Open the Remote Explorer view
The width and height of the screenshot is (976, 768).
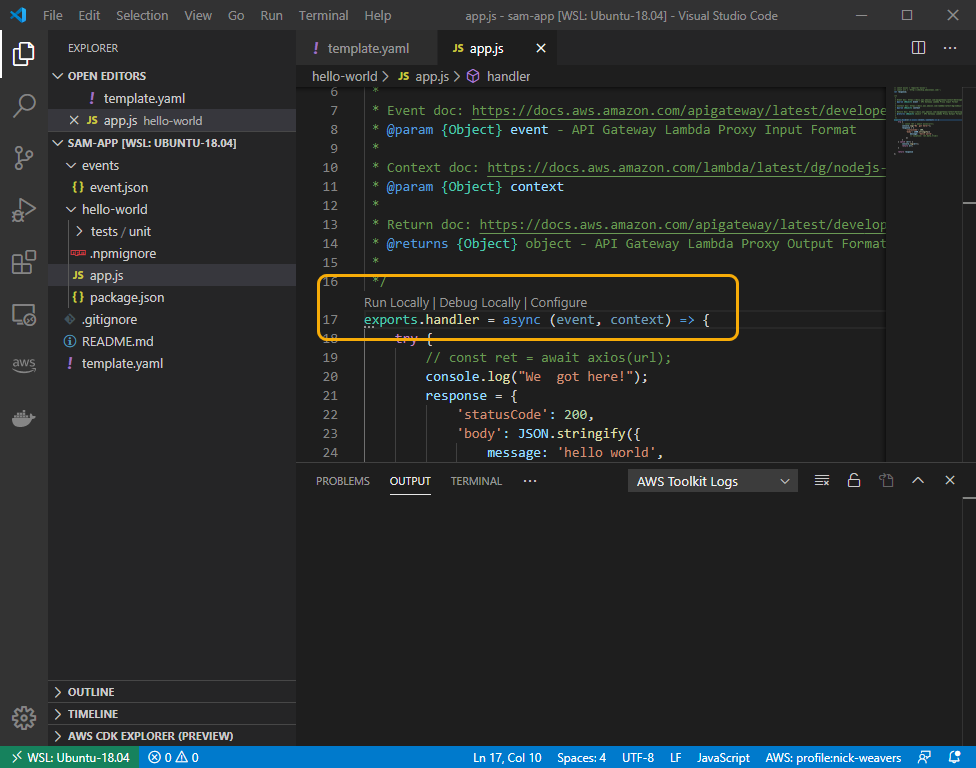[x=24, y=315]
